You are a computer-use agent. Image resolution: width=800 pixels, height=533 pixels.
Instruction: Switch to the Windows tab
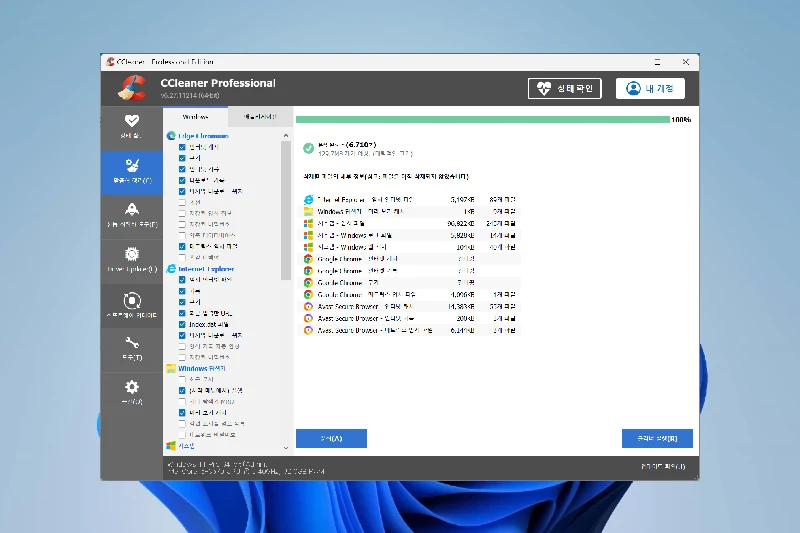[x=195, y=117]
